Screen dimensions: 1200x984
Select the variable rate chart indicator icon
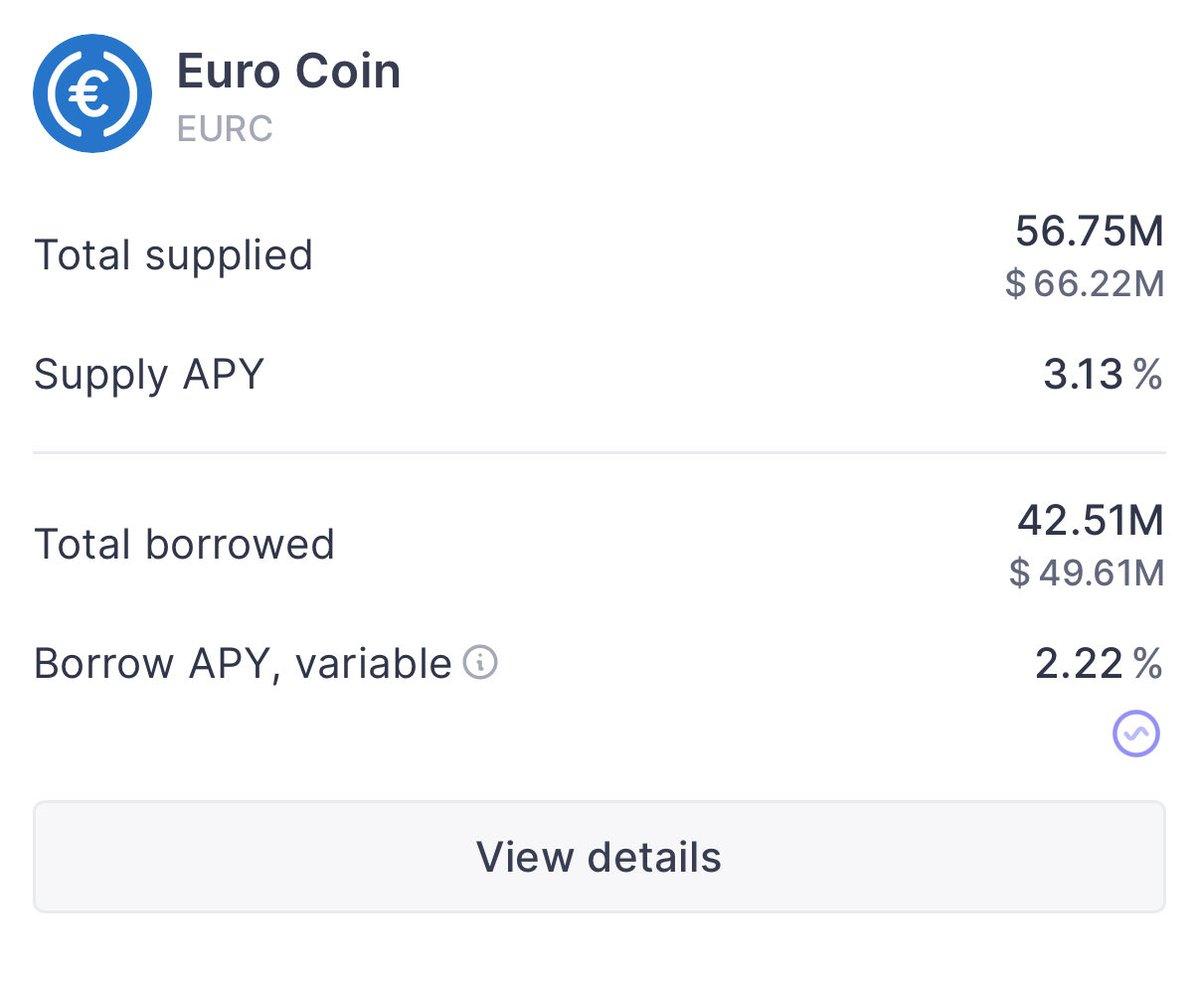coord(1135,735)
